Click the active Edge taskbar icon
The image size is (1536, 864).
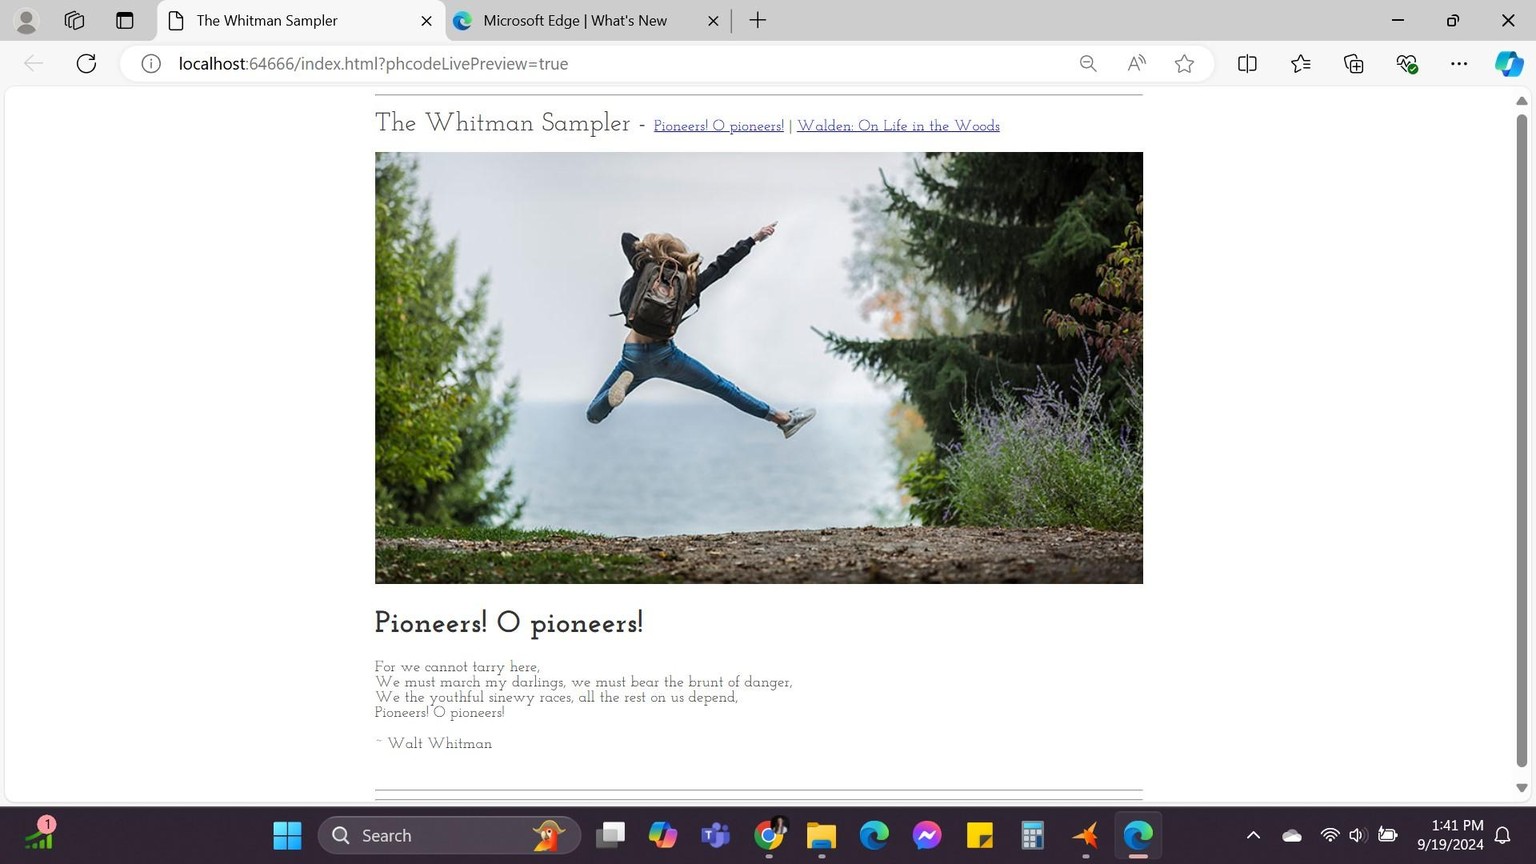tap(1138, 835)
